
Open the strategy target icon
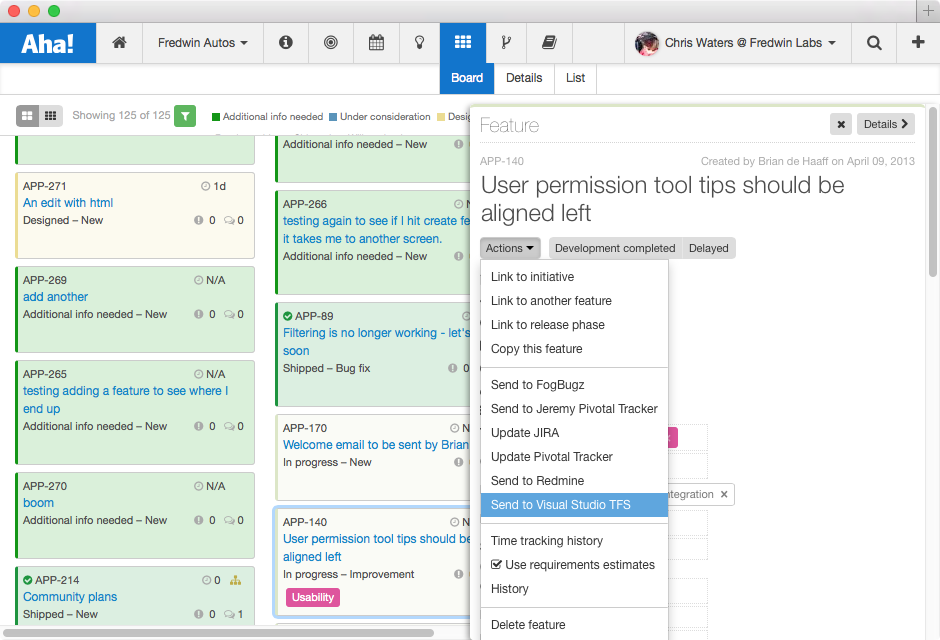(x=330, y=43)
